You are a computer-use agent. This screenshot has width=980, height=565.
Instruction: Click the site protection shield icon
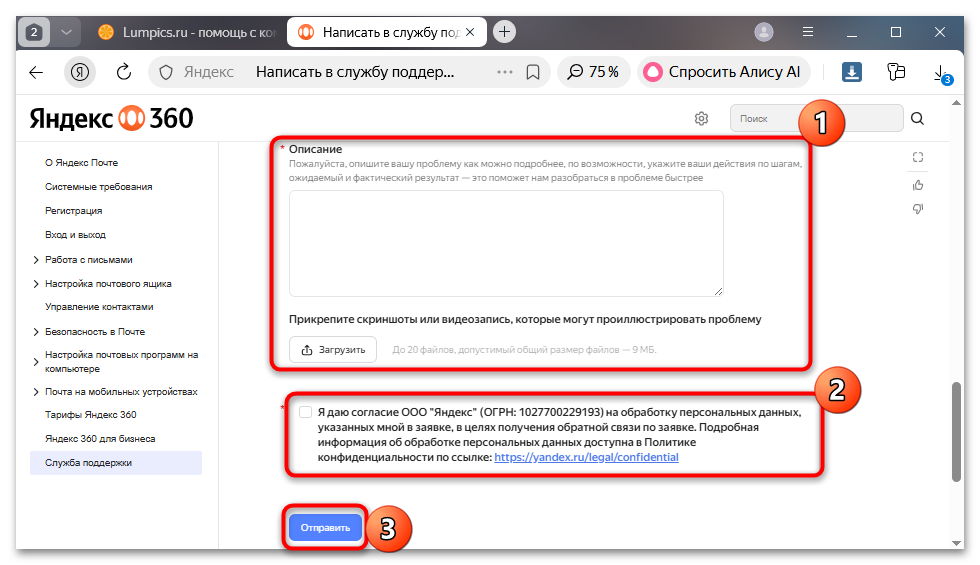tap(166, 72)
